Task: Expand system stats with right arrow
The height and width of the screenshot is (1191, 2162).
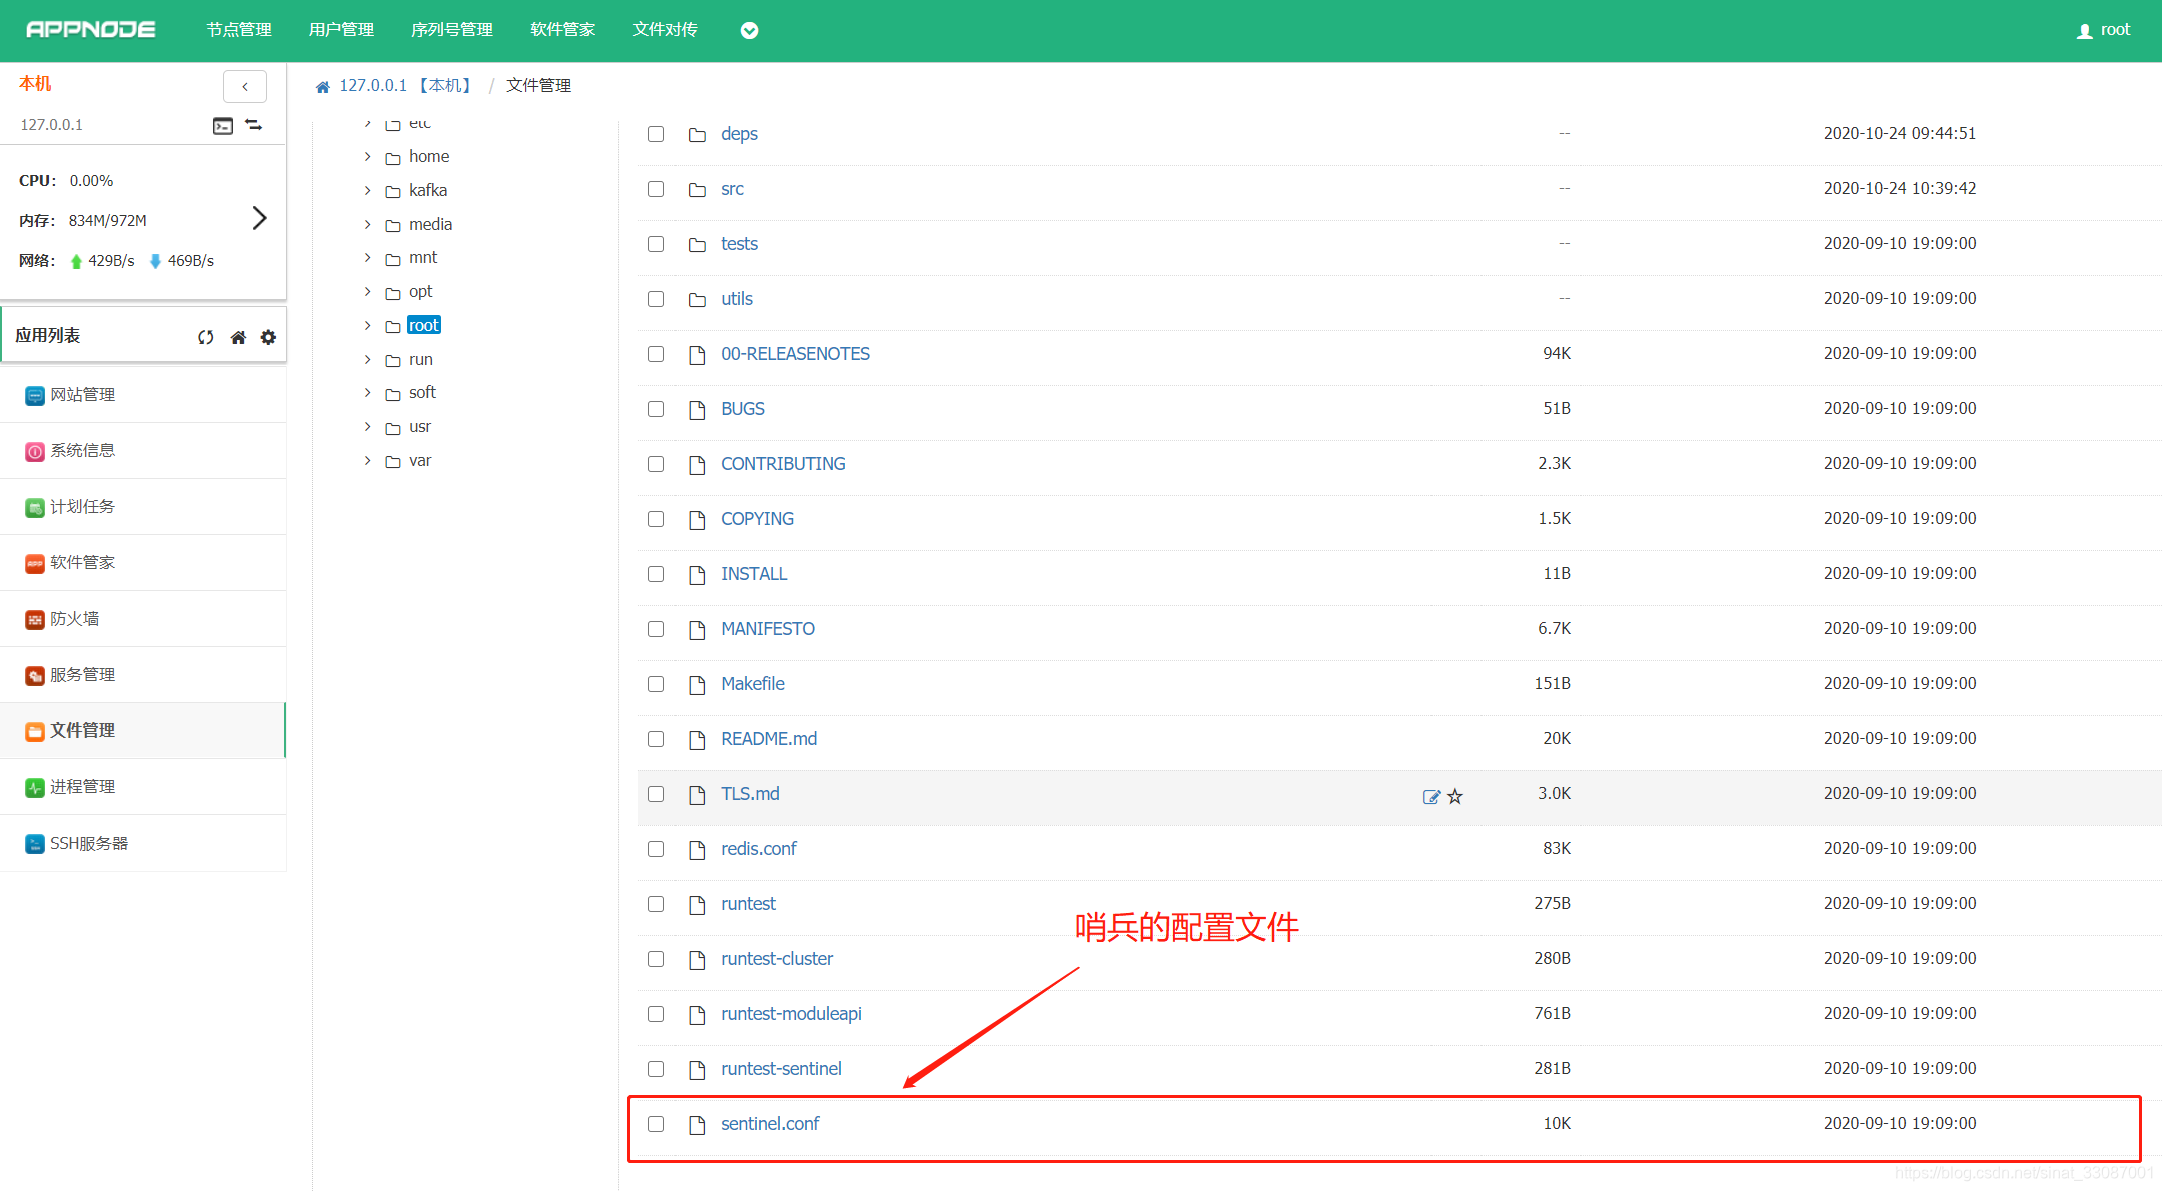Action: click(x=259, y=218)
